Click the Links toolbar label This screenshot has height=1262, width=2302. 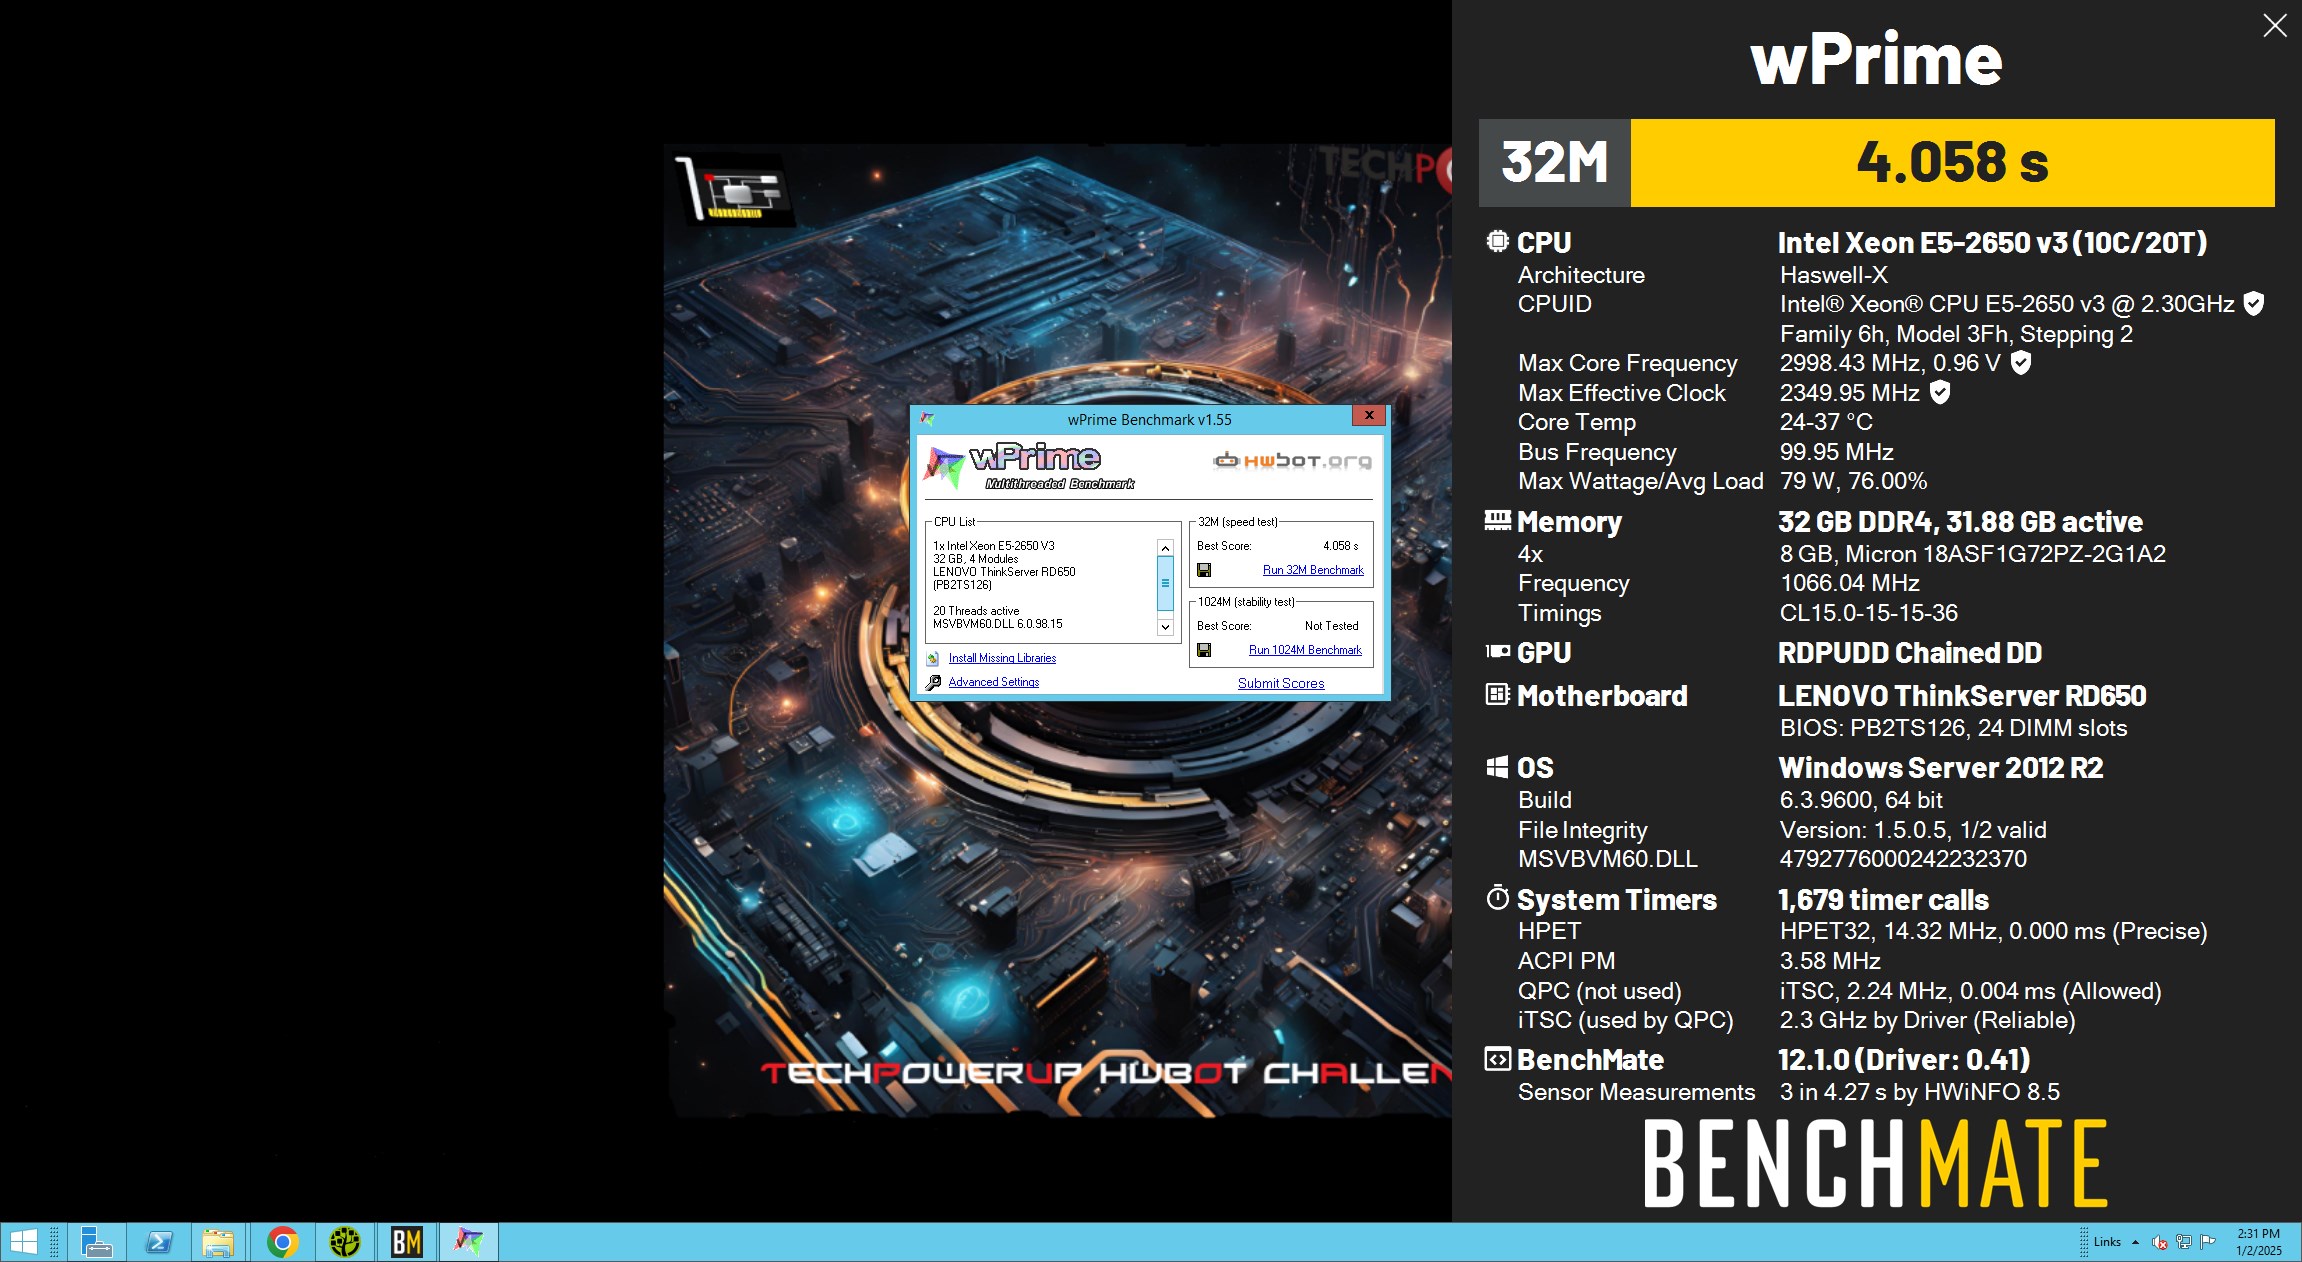click(2107, 1242)
